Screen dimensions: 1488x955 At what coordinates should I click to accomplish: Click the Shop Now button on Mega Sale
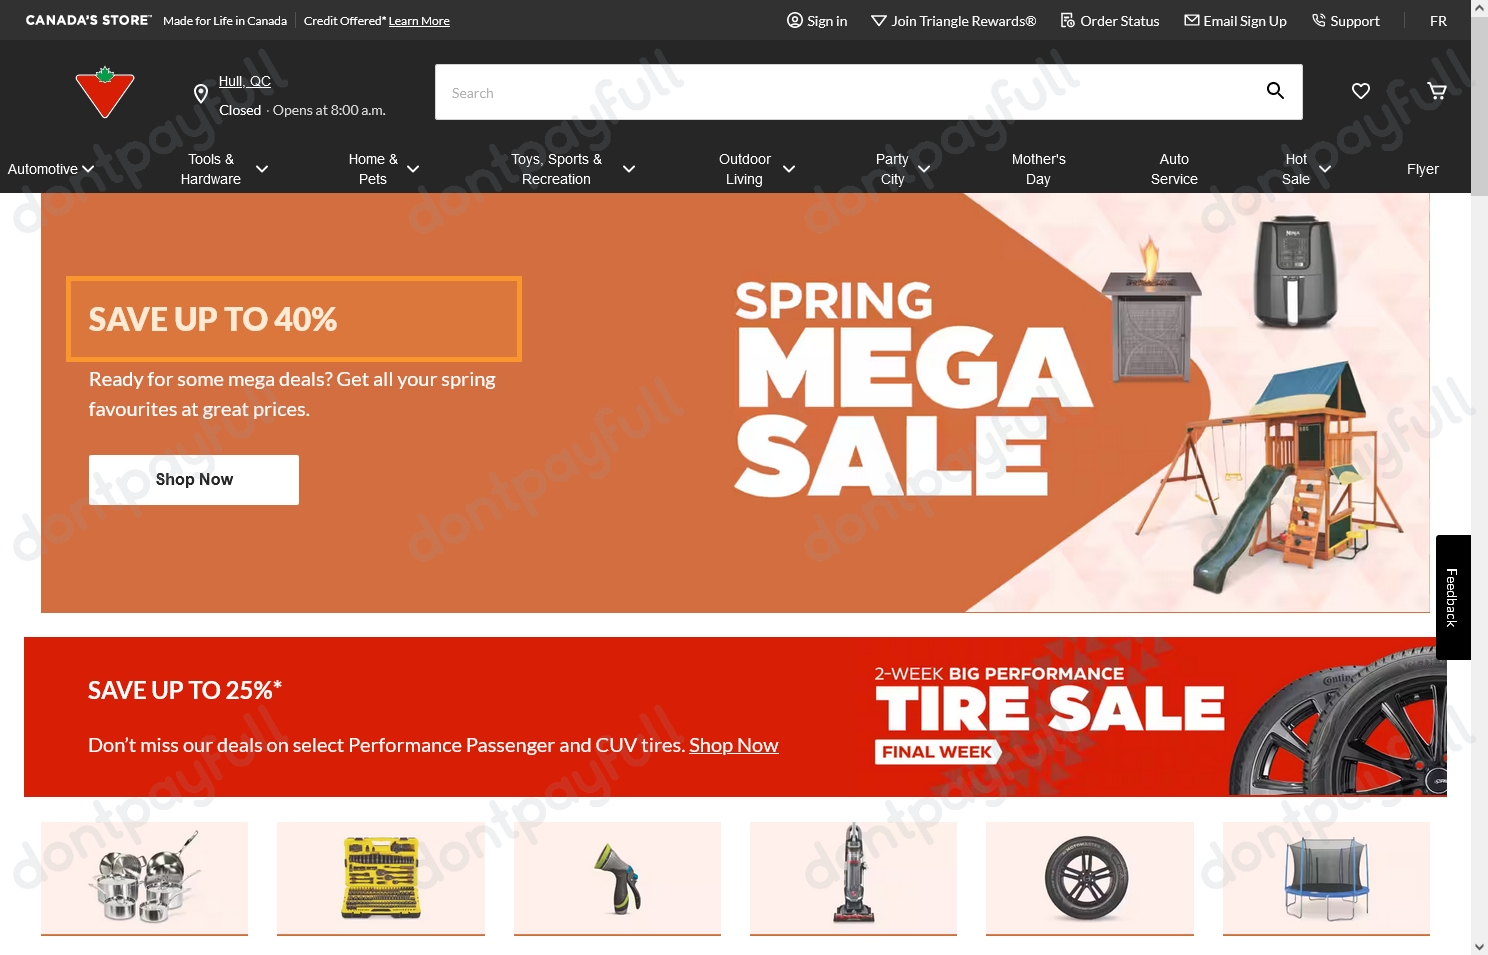(194, 480)
